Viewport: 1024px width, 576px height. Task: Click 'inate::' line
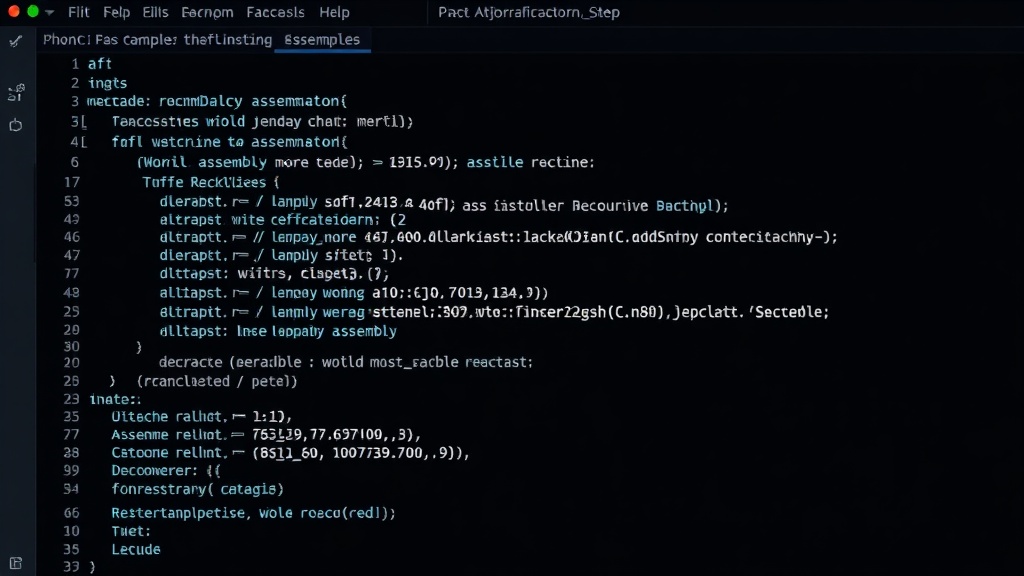click(x=115, y=399)
